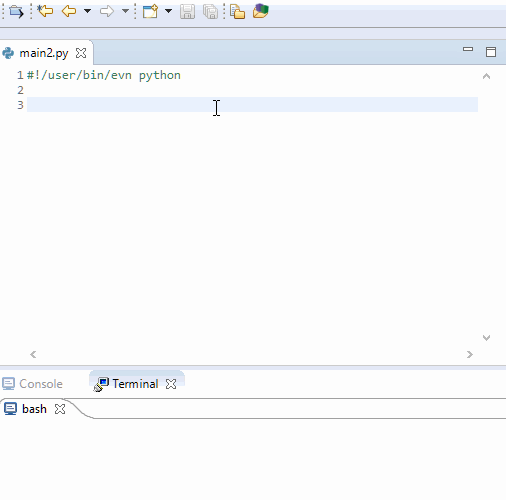Go to Last Edit Location icon
The width and height of the screenshot is (506, 500).
click(45, 11)
